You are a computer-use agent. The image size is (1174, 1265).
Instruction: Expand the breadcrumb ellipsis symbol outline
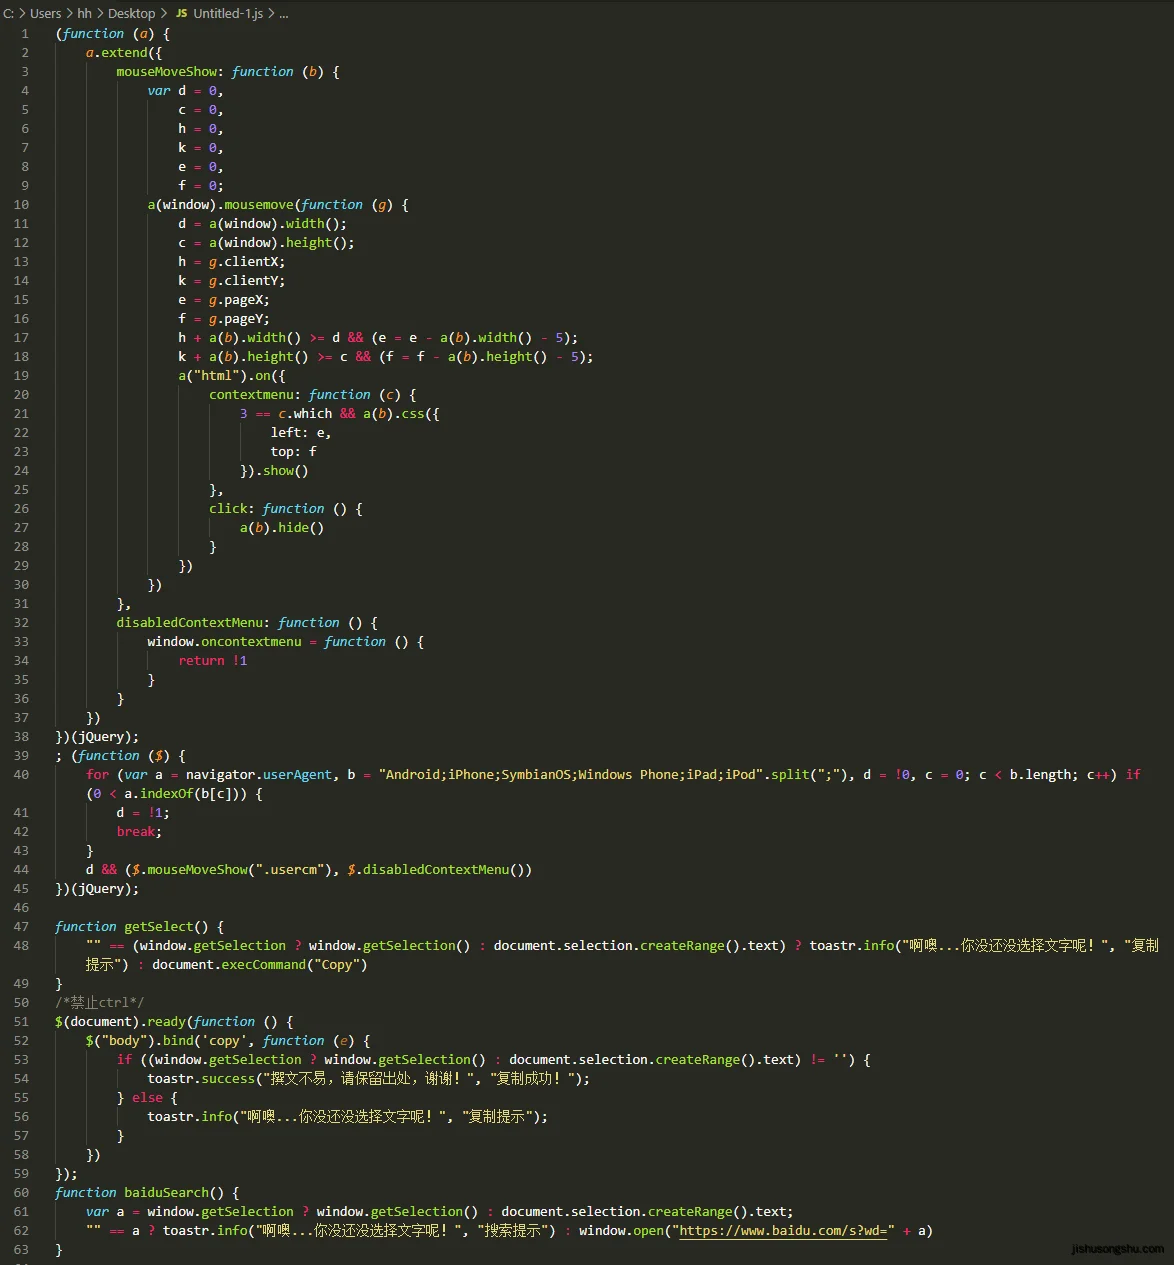tap(284, 13)
